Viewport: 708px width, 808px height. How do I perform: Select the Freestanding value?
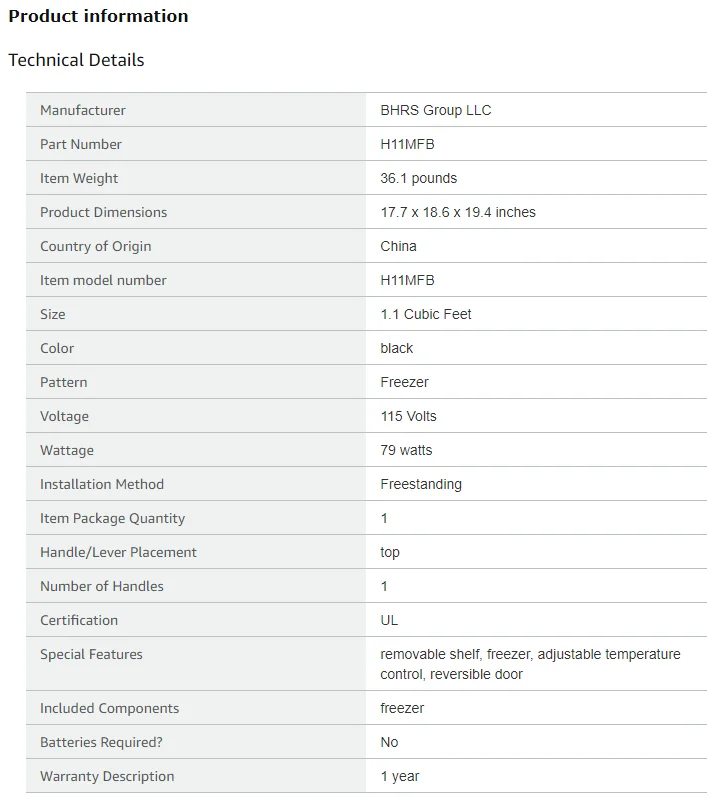(x=421, y=484)
